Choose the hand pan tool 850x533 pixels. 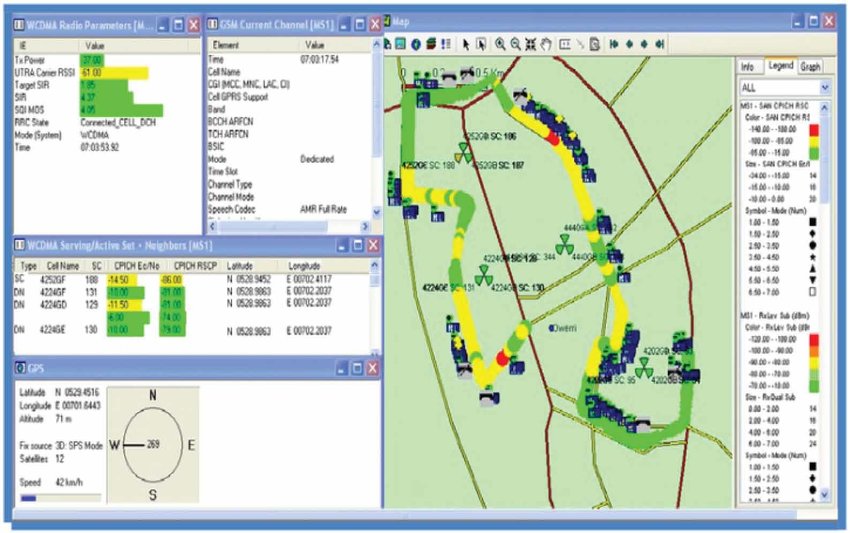(x=546, y=44)
